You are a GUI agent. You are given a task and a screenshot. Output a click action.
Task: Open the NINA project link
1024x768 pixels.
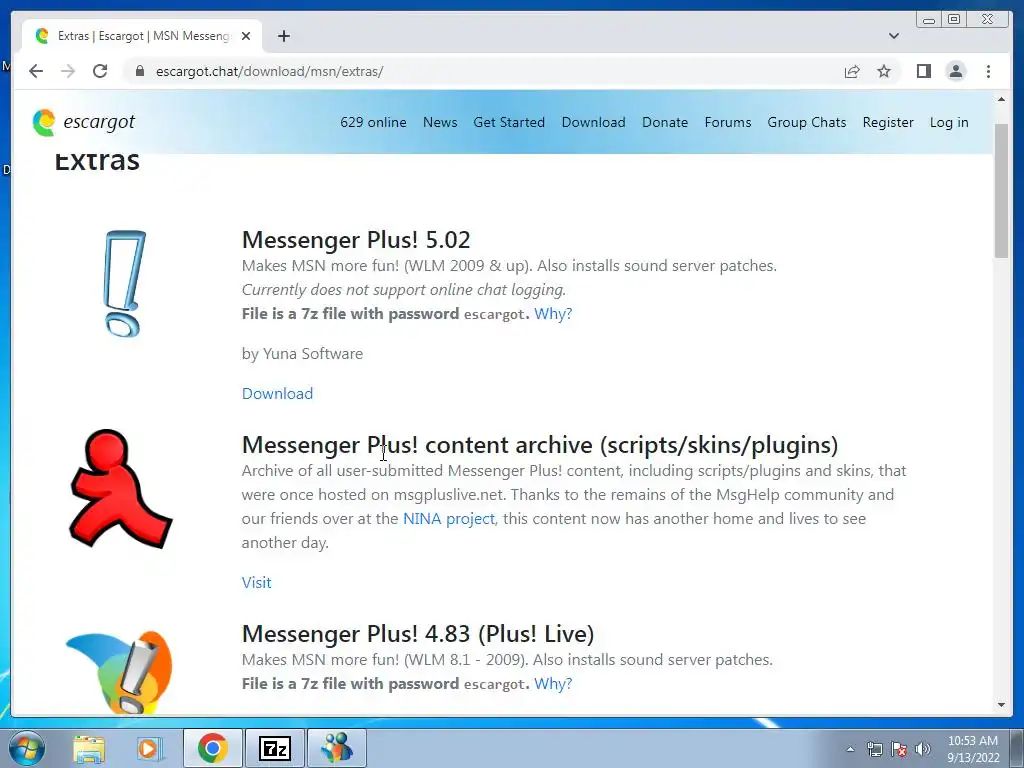(449, 519)
